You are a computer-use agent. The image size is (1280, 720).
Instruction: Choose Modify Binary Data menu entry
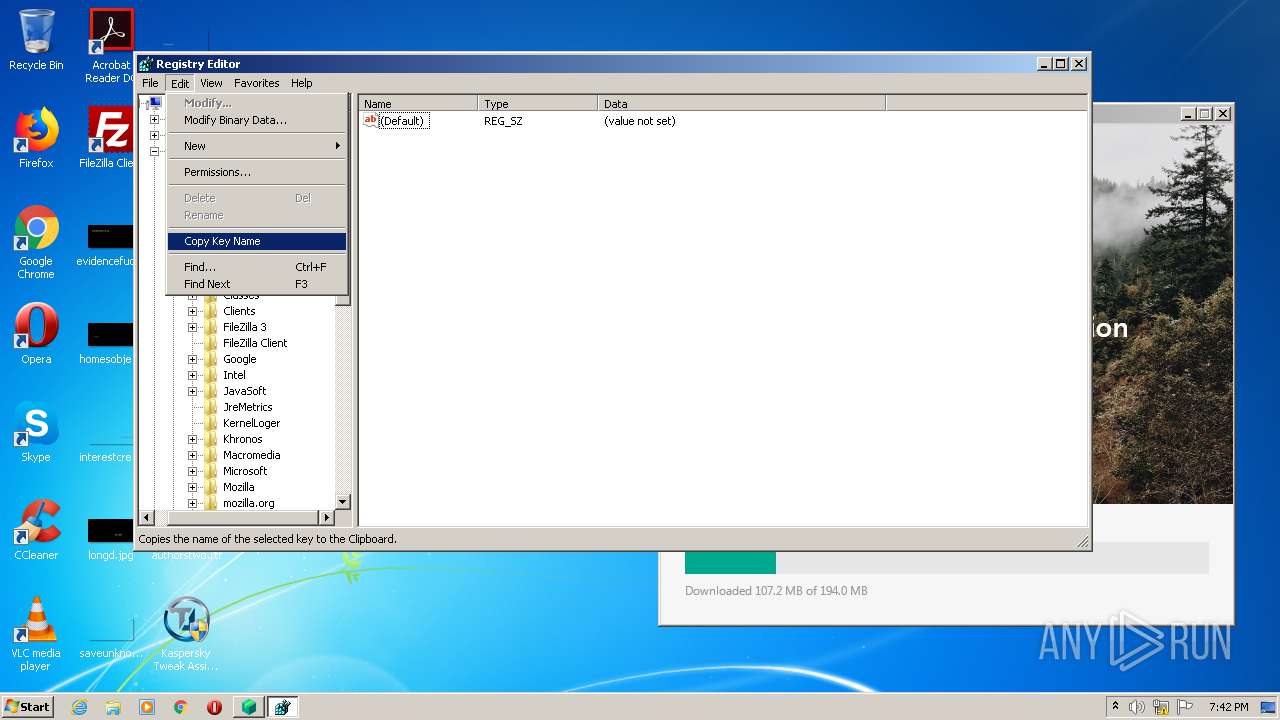pyautogui.click(x=257, y=120)
